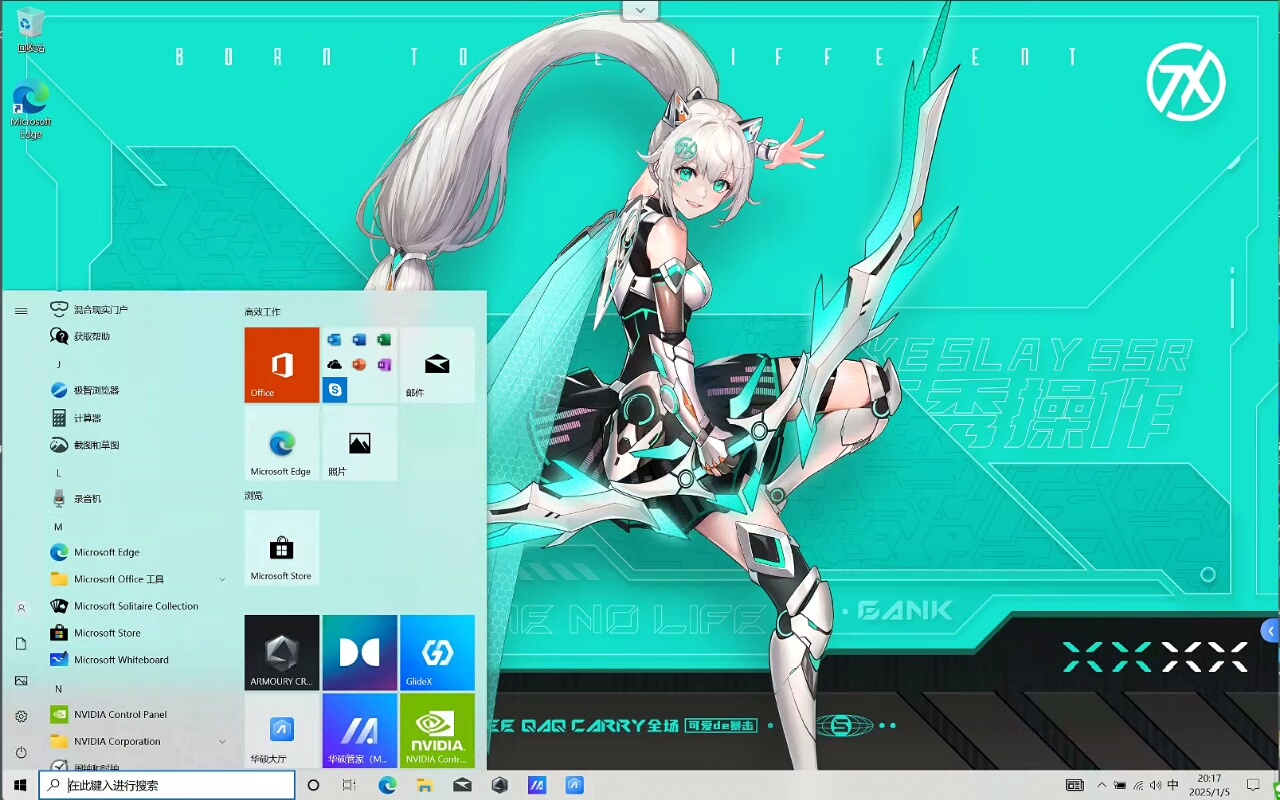
Task: Select the Microsoft Edge desktop shortcut
Action: point(31,109)
